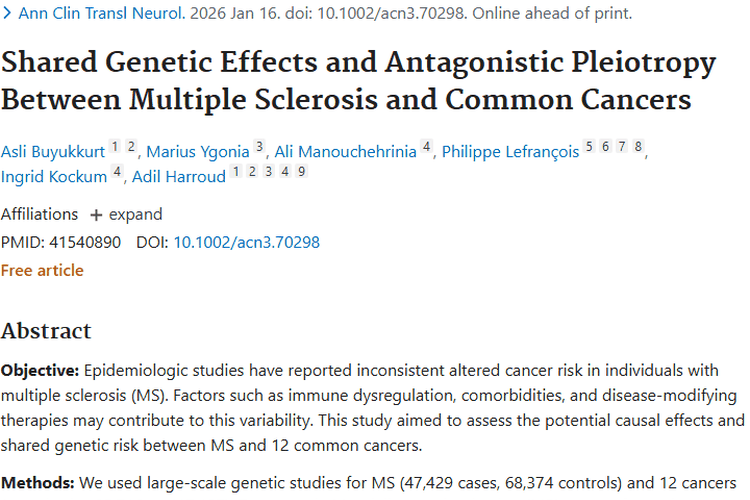750x500 pixels.
Task: Open author Ali Manouchehrinia's link
Action: (346, 152)
